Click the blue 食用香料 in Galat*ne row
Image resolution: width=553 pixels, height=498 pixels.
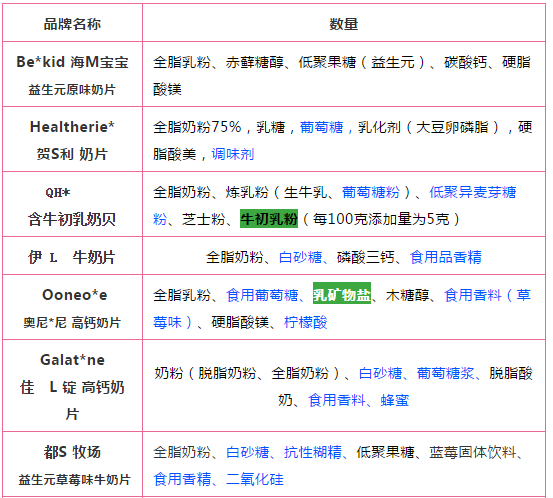pos(337,400)
